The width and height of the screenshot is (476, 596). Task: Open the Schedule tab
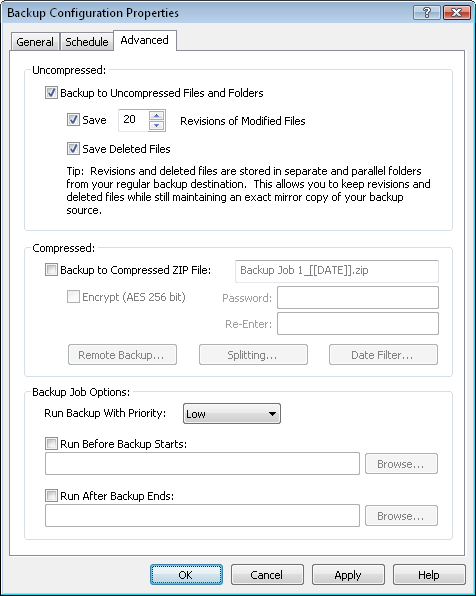click(x=87, y=41)
